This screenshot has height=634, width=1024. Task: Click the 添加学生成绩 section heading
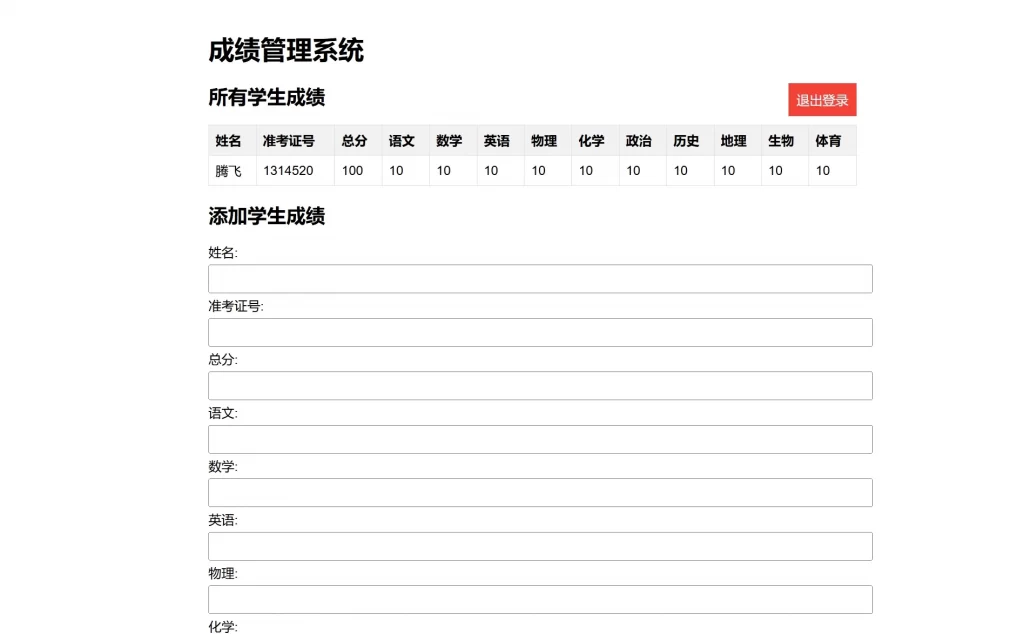tap(264, 217)
